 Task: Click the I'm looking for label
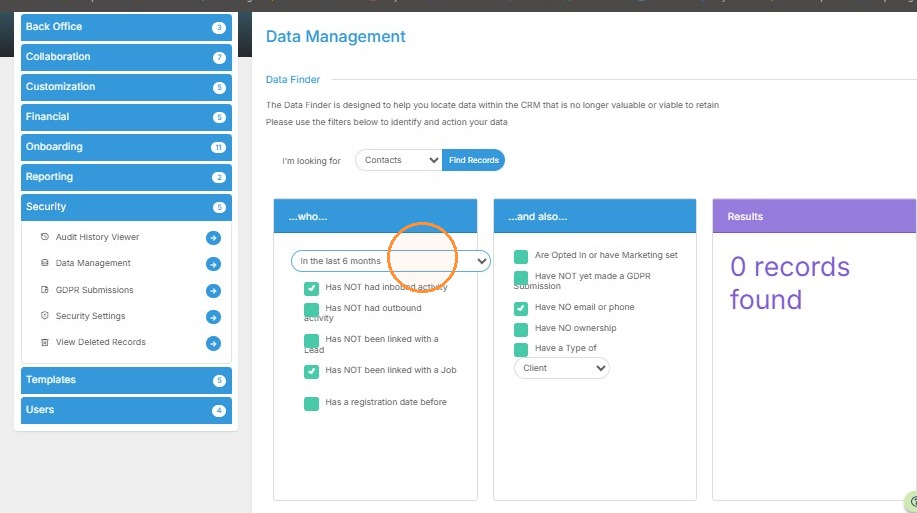point(311,161)
